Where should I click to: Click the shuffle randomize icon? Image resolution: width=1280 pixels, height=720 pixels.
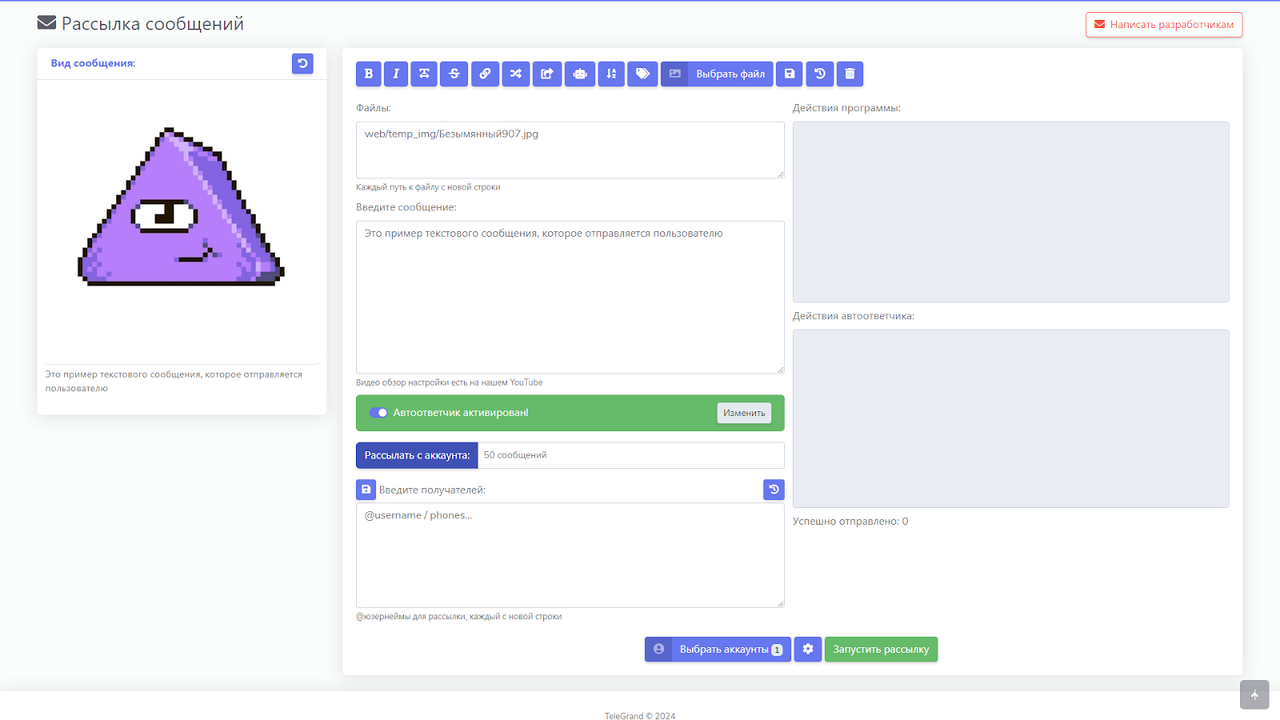pyautogui.click(x=515, y=74)
